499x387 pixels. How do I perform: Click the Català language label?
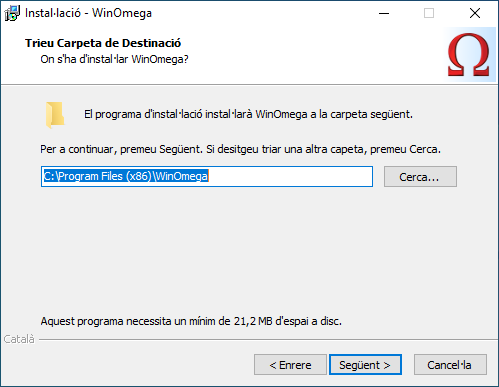pos(19,339)
